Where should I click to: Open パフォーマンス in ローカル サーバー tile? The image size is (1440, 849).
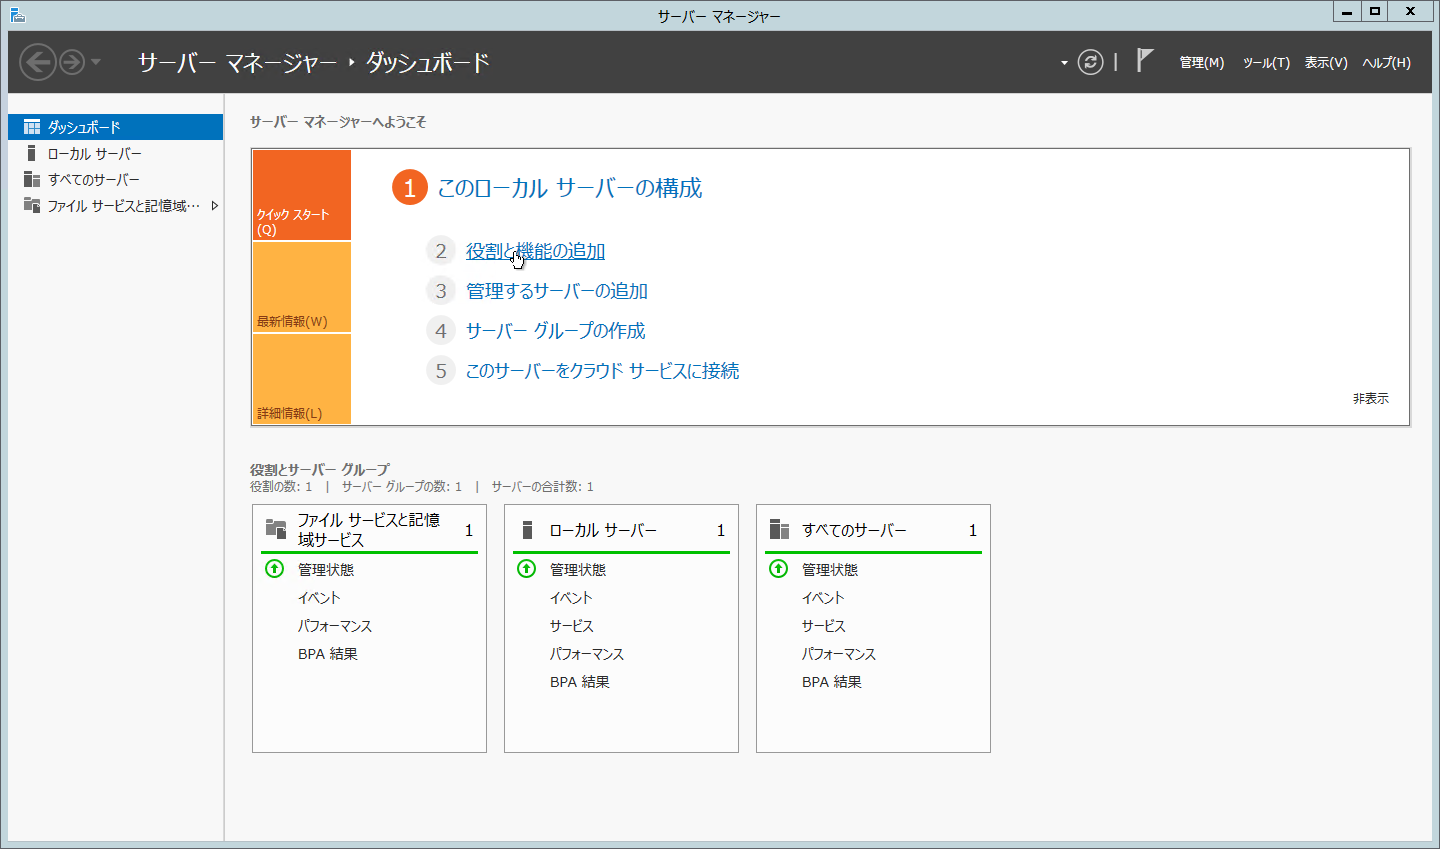[587, 654]
